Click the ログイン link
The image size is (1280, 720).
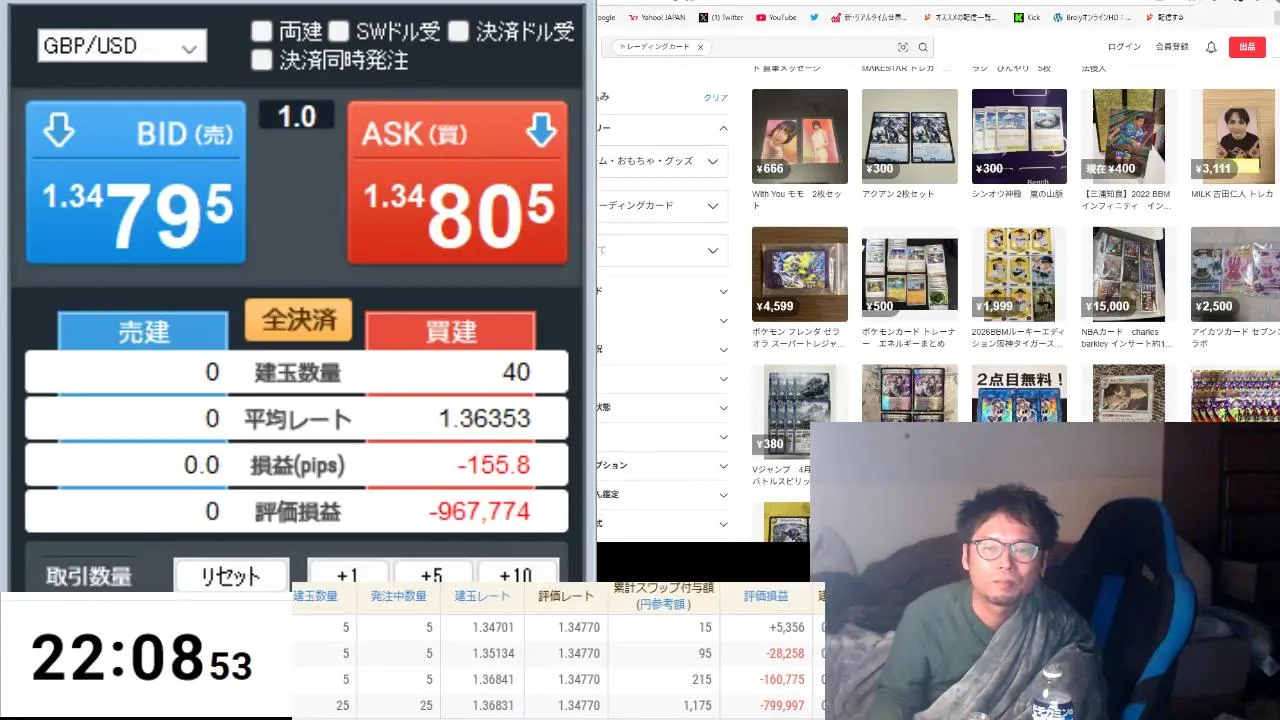[1124, 47]
